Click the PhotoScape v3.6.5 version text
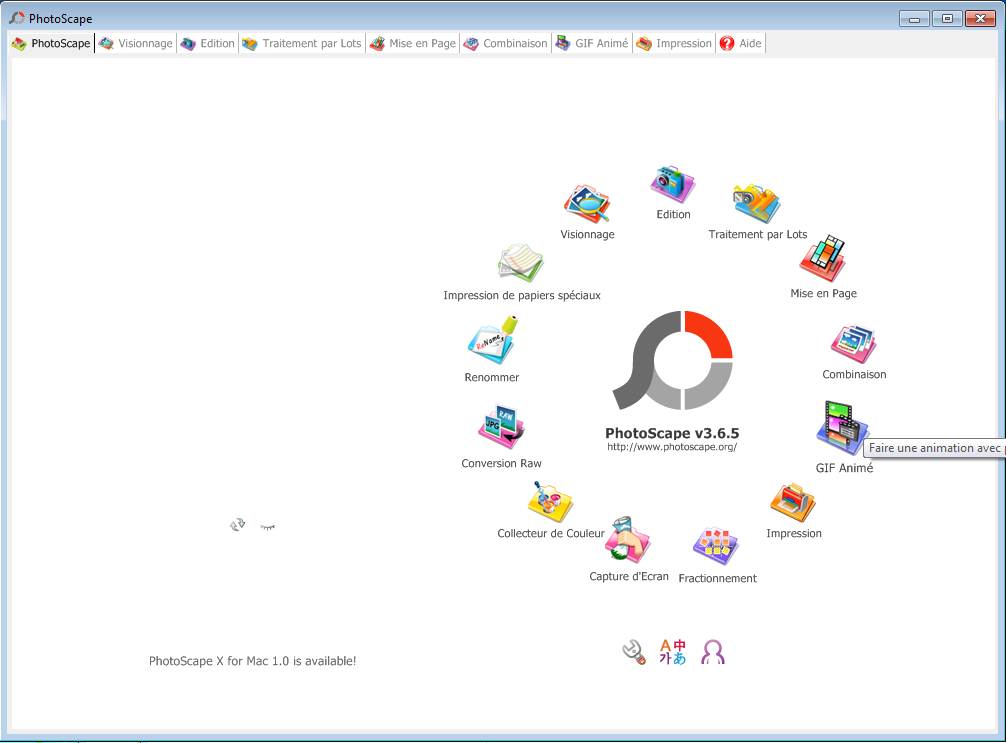Viewport: 1006px width, 743px height. pyautogui.click(x=672, y=433)
